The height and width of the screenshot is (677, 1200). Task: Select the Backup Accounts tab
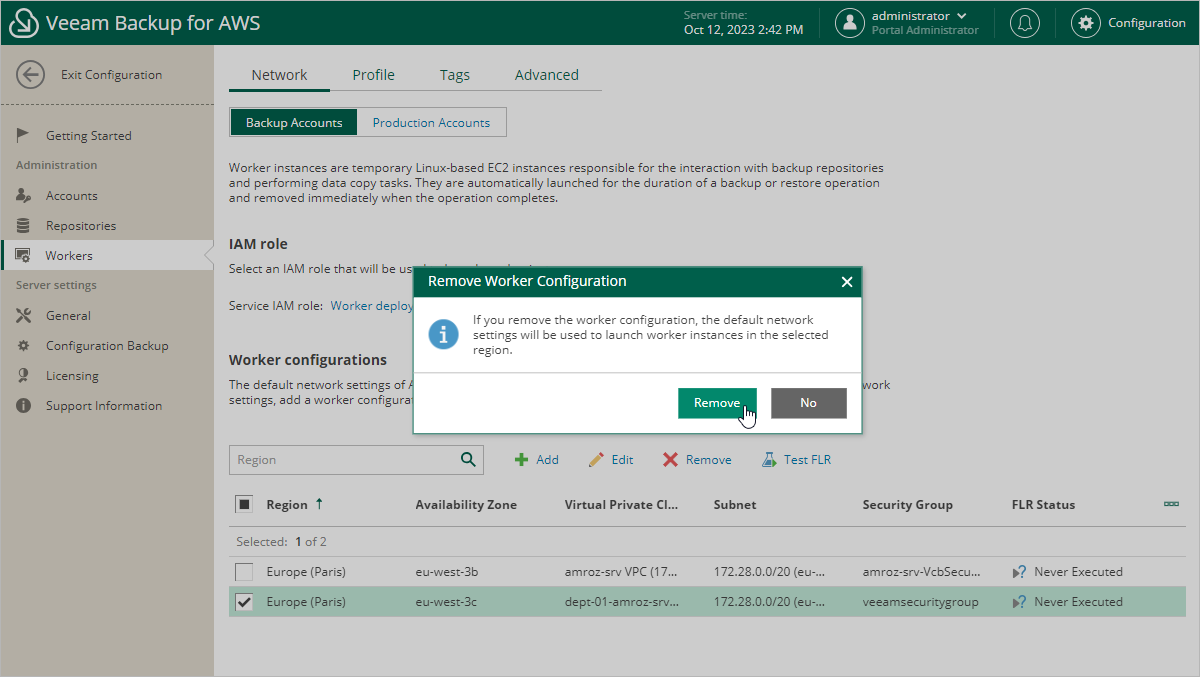(294, 123)
